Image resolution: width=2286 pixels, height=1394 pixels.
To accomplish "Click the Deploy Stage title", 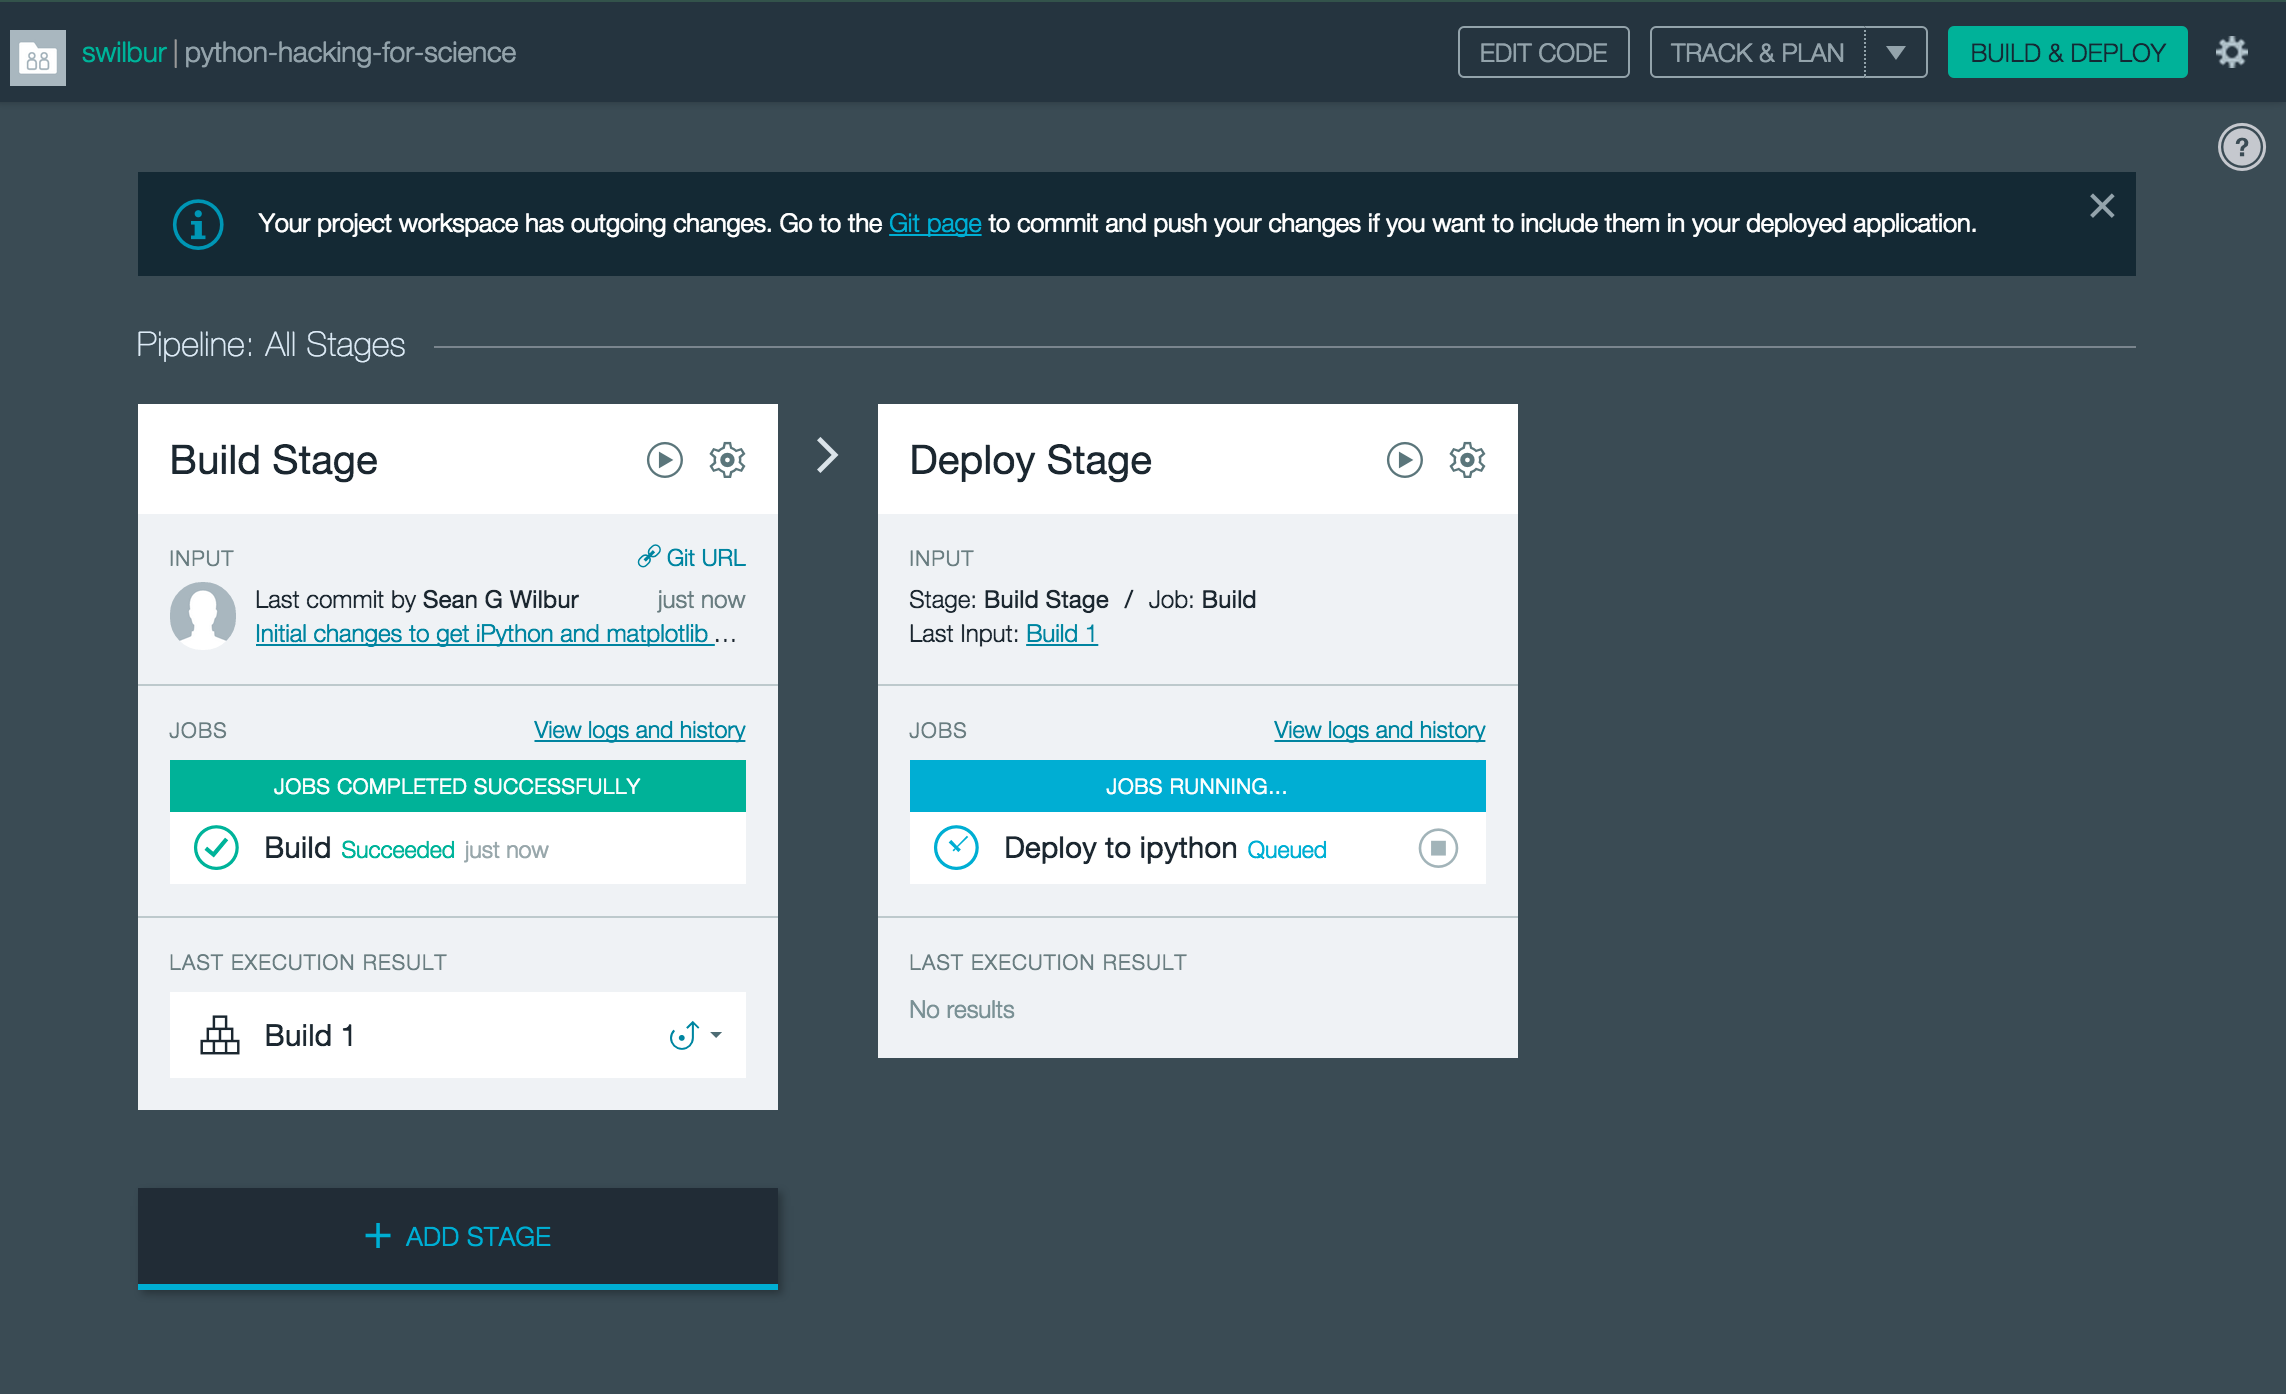I will [x=1031, y=460].
